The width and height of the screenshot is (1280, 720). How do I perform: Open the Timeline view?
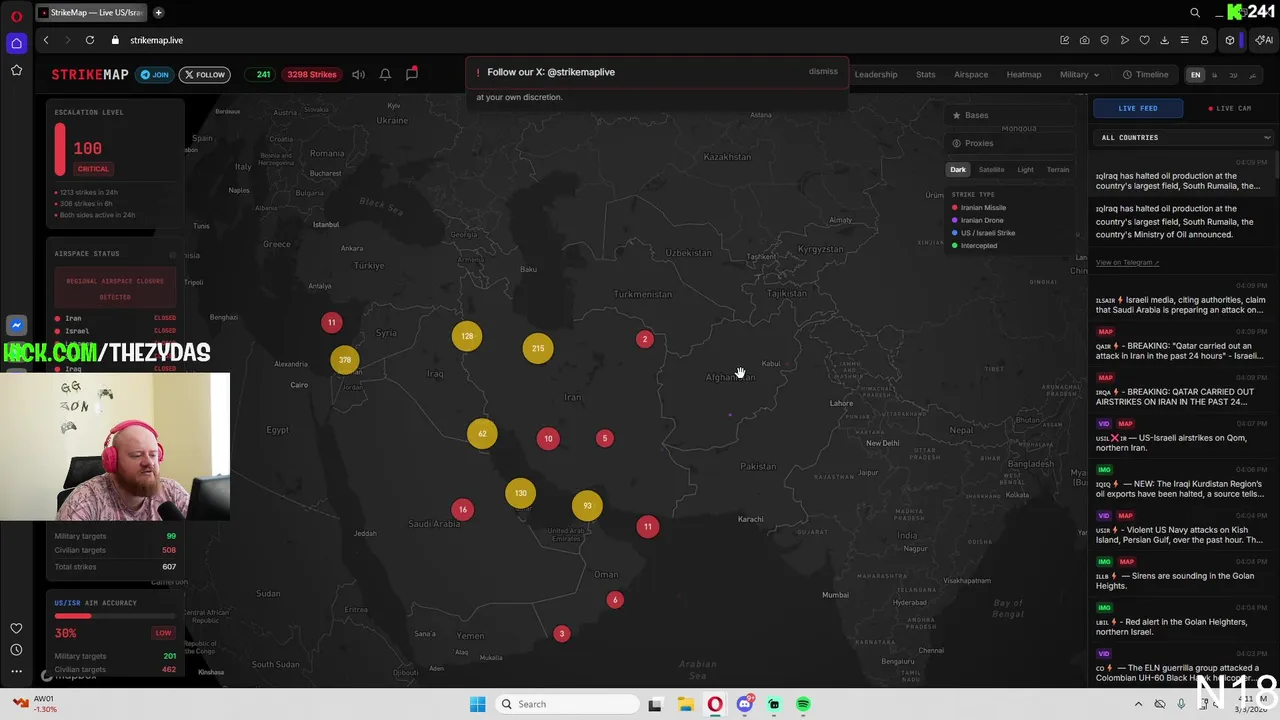pos(1146,74)
